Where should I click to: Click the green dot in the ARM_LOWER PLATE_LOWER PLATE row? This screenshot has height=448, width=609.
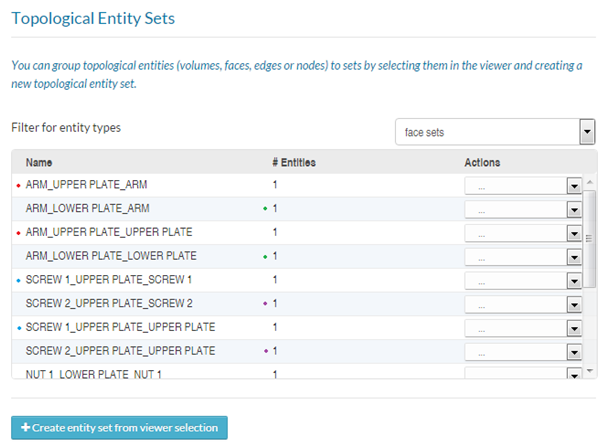click(x=265, y=256)
